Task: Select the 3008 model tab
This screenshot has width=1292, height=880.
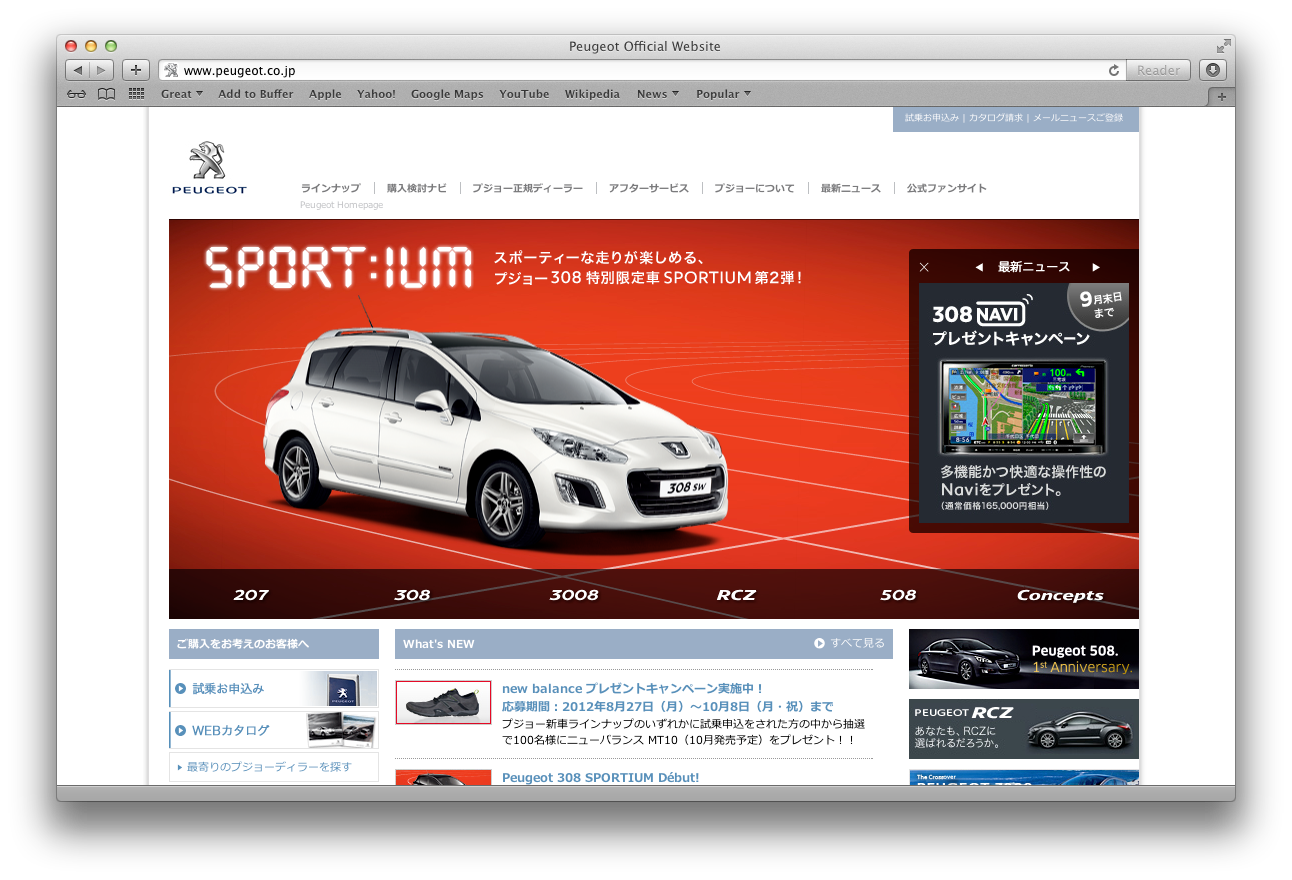Action: [x=574, y=595]
